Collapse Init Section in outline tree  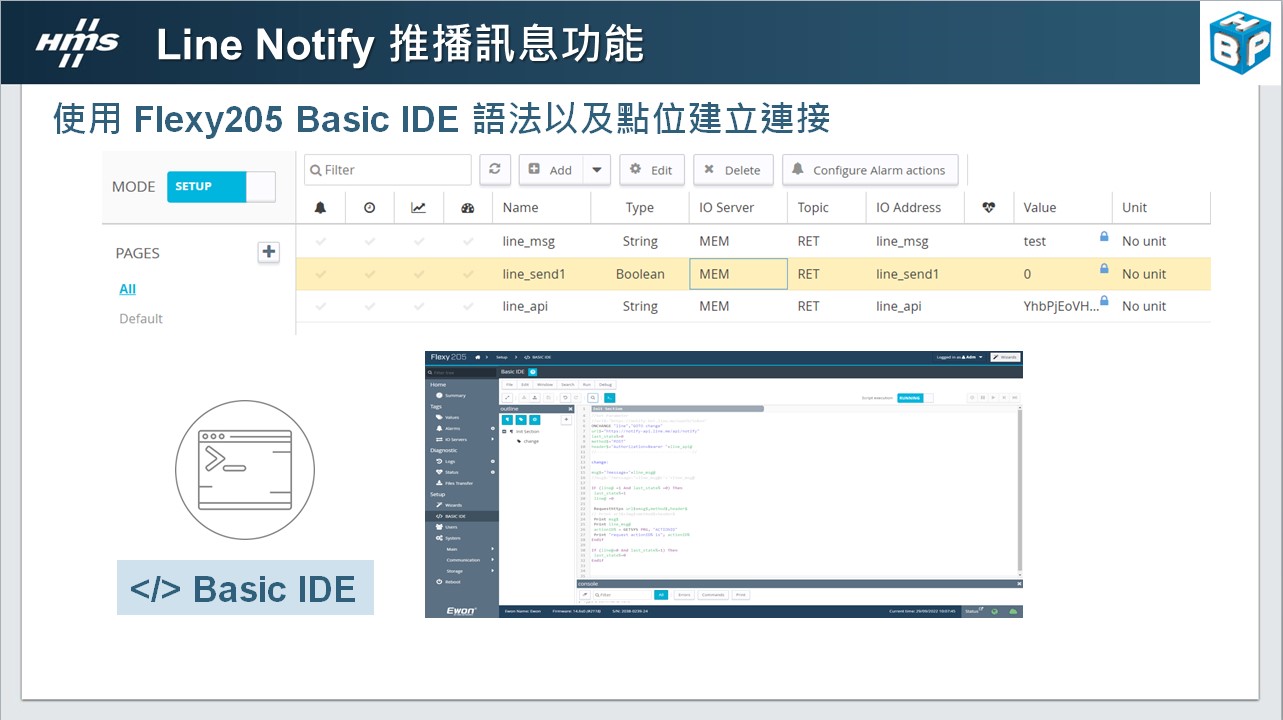[x=504, y=431]
